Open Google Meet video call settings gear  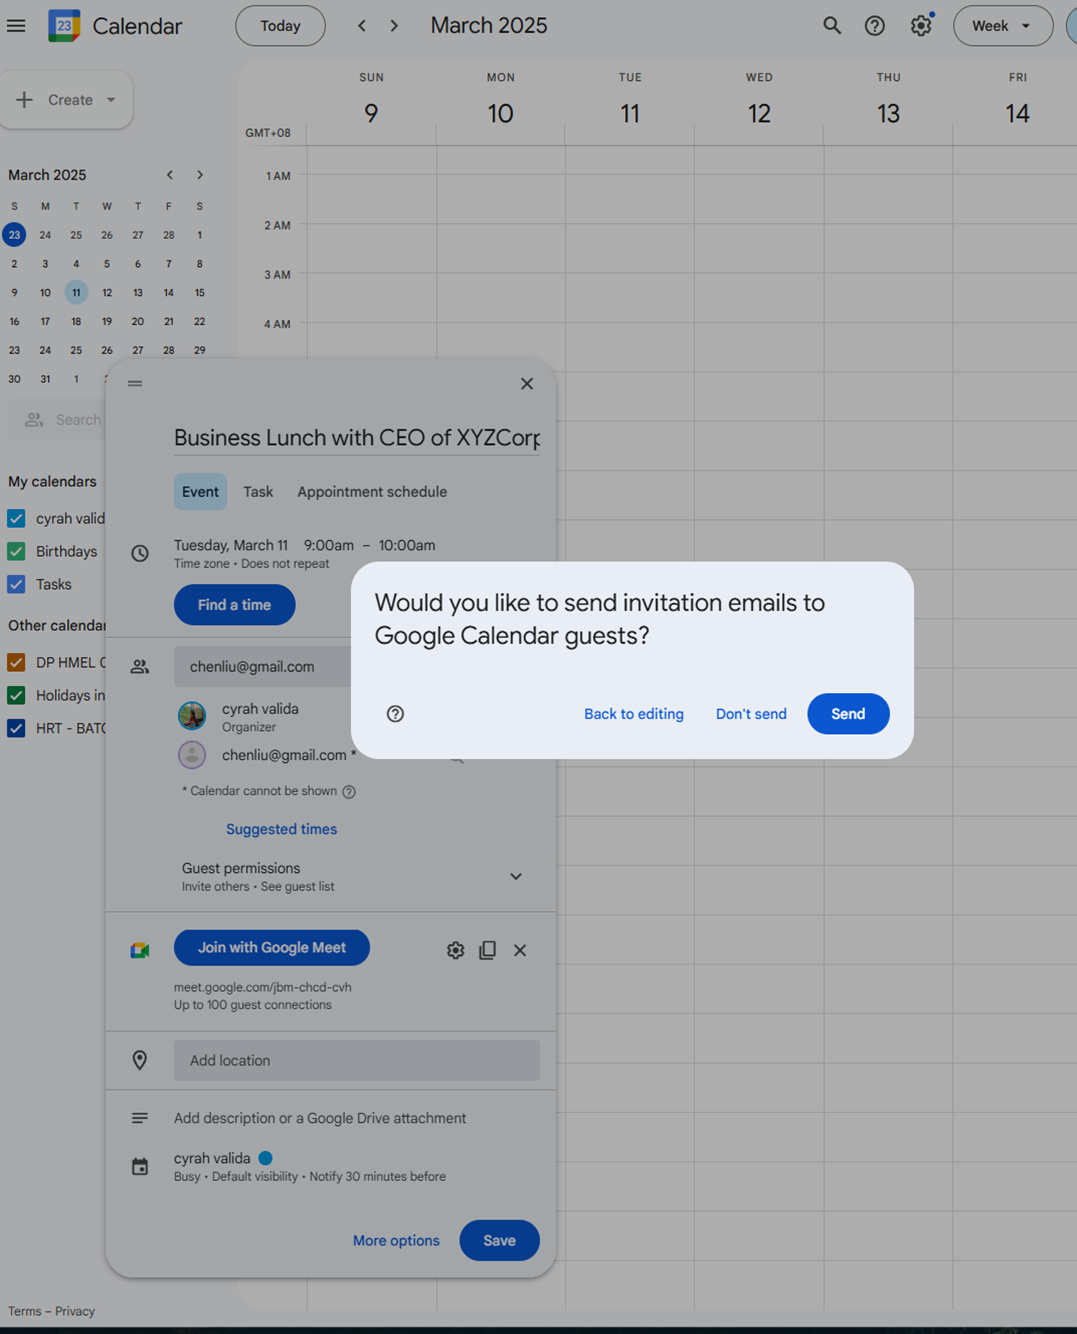(x=455, y=950)
